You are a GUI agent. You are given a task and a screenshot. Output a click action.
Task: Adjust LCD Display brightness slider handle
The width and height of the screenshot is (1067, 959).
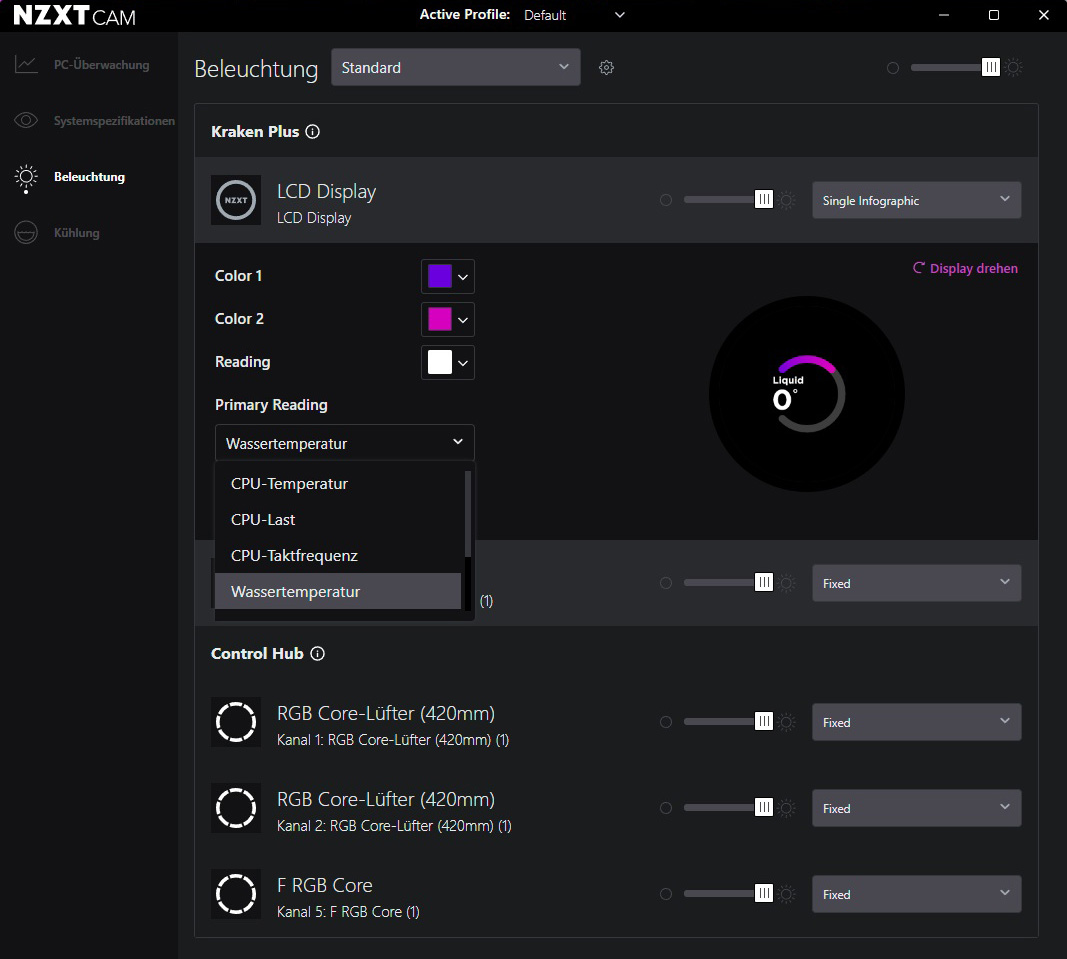pyautogui.click(x=764, y=199)
